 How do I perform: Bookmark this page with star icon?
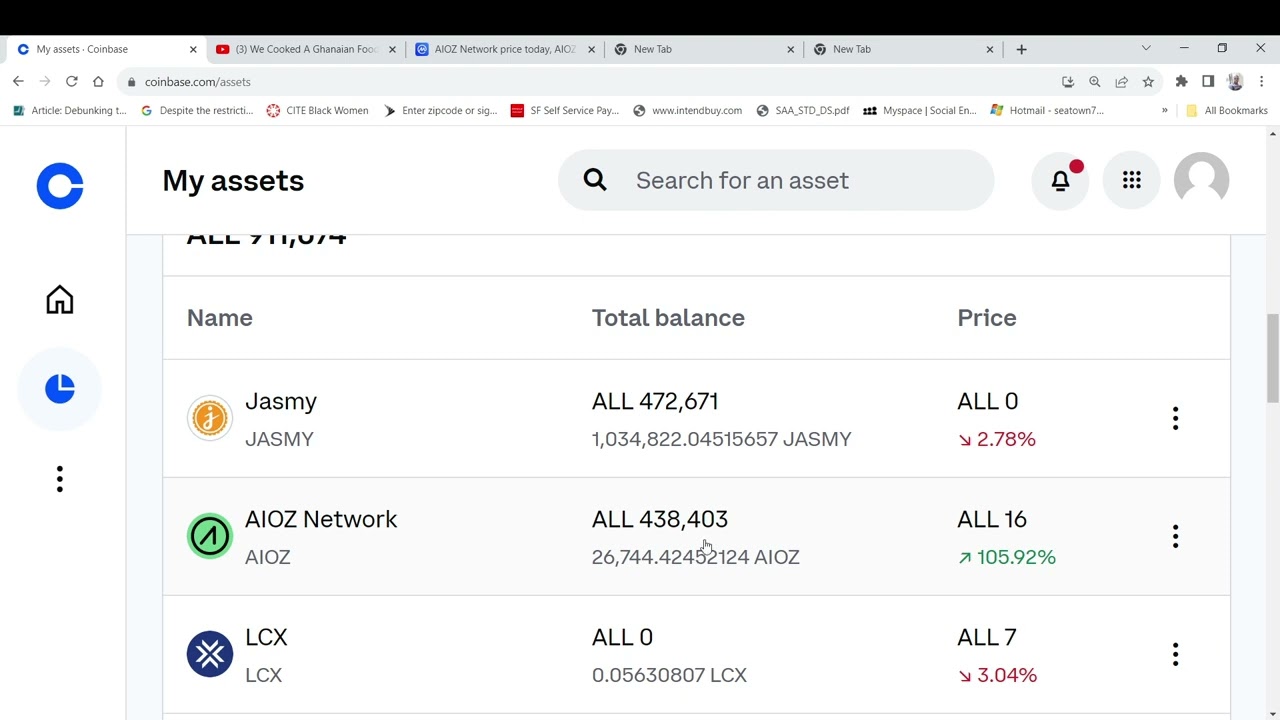1148,82
